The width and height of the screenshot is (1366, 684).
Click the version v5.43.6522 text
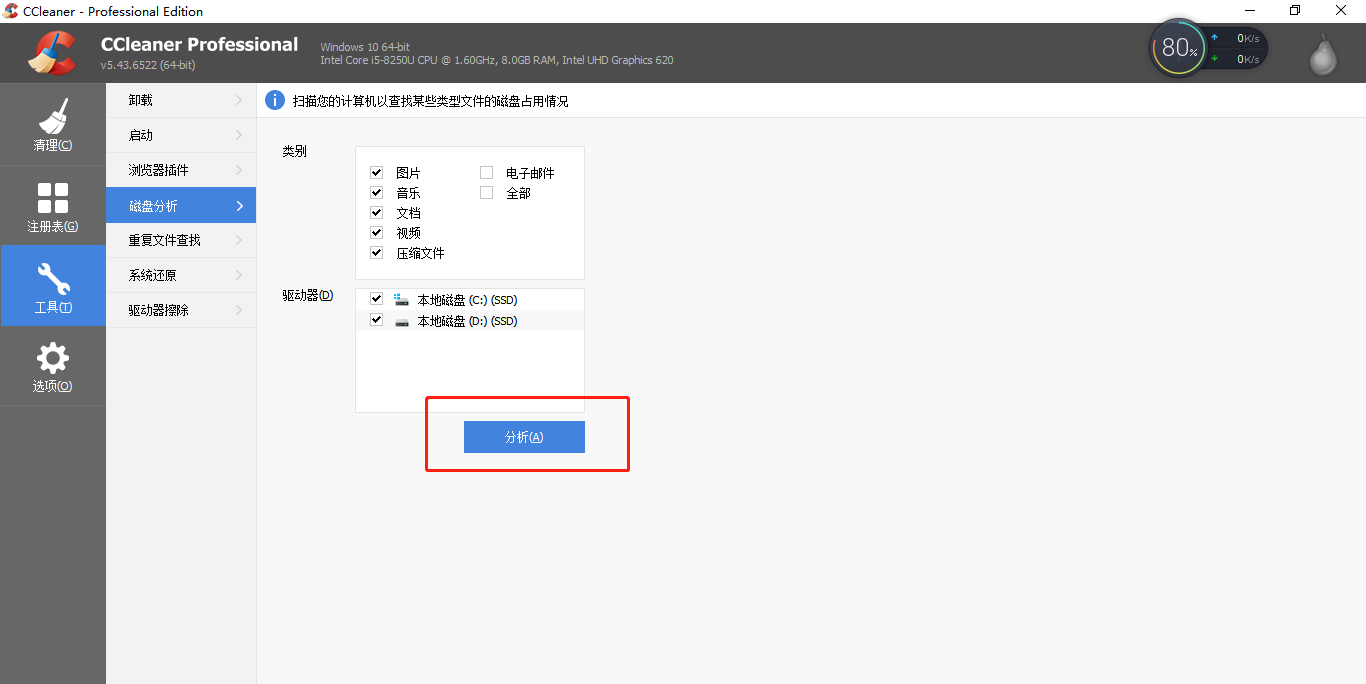point(148,65)
